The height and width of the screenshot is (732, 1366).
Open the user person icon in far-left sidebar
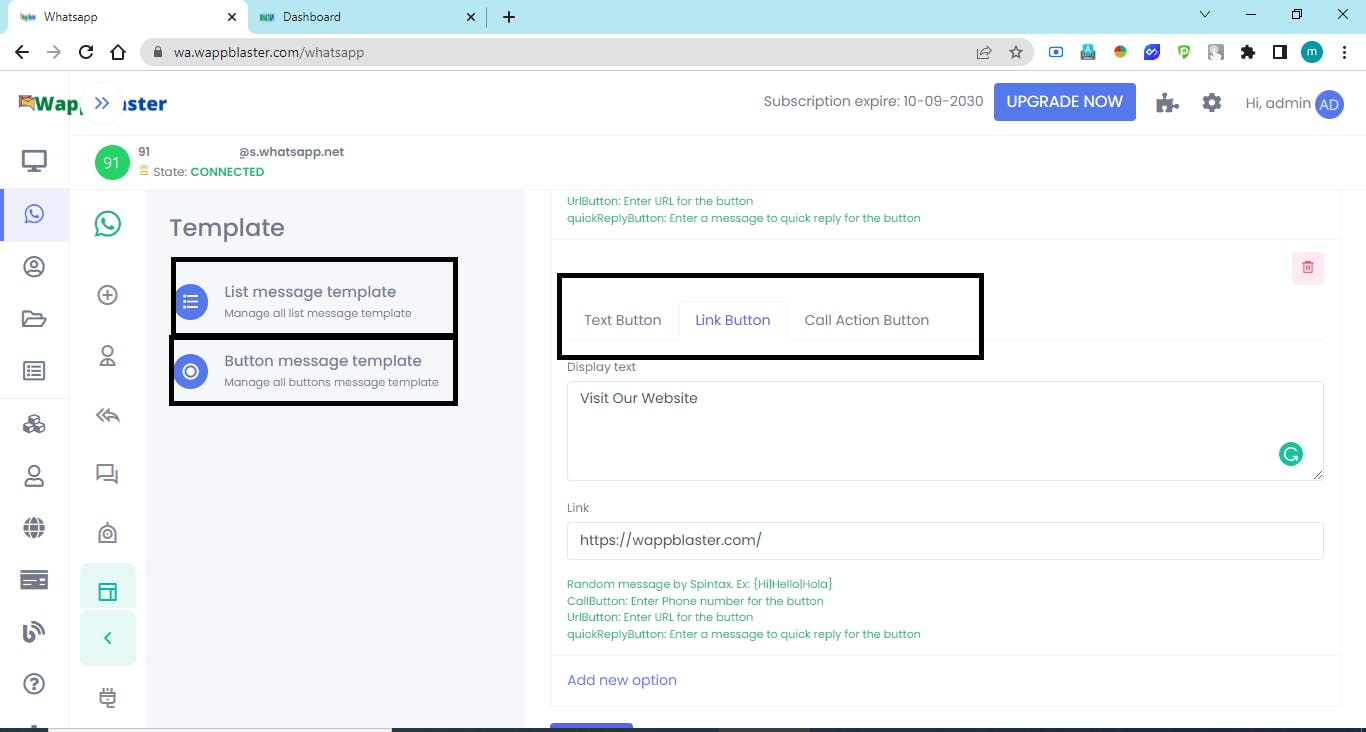click(34, 476)
